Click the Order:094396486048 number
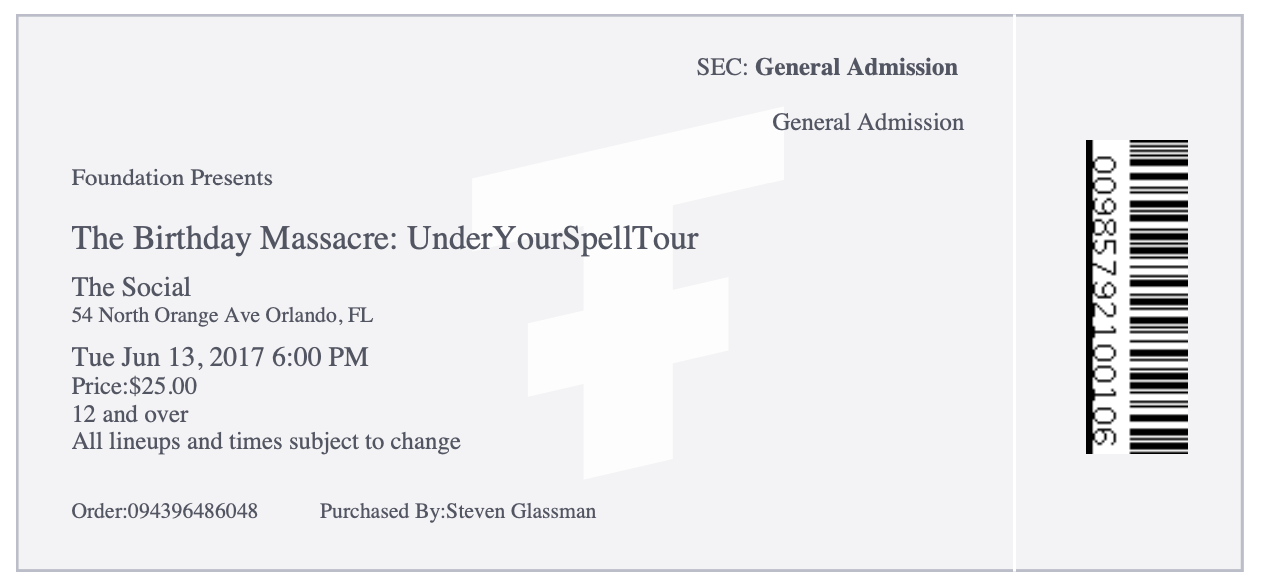Viewport: 1266px width, 588px height. pos(165,512)
